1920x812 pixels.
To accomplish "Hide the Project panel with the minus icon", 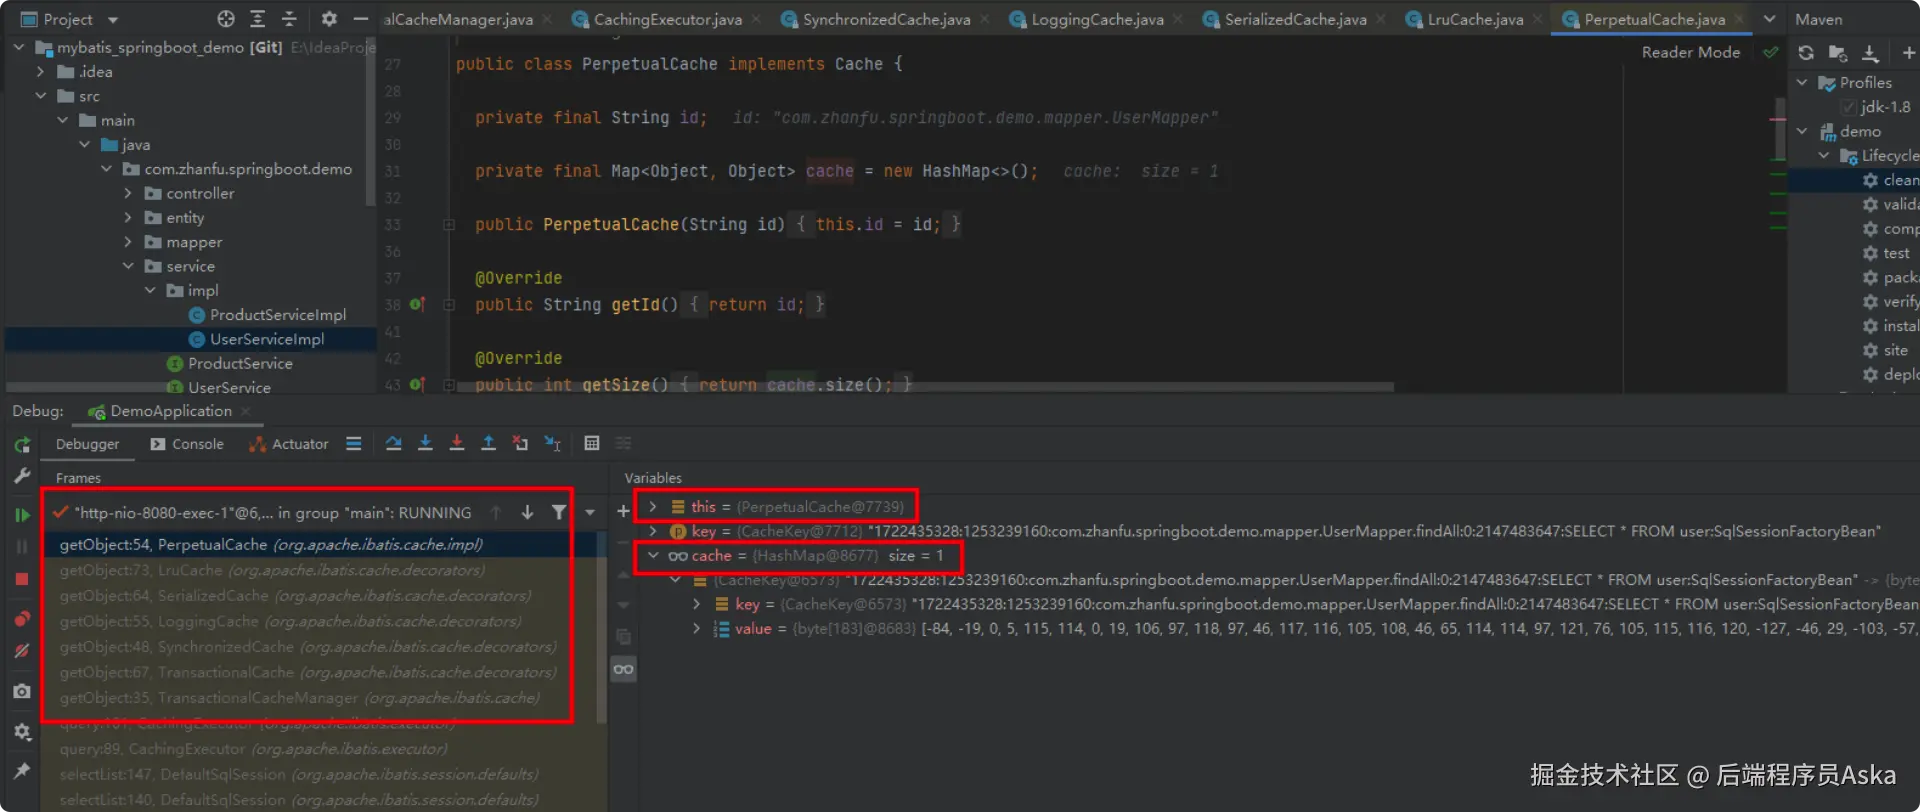I will (x=361, y=19).
